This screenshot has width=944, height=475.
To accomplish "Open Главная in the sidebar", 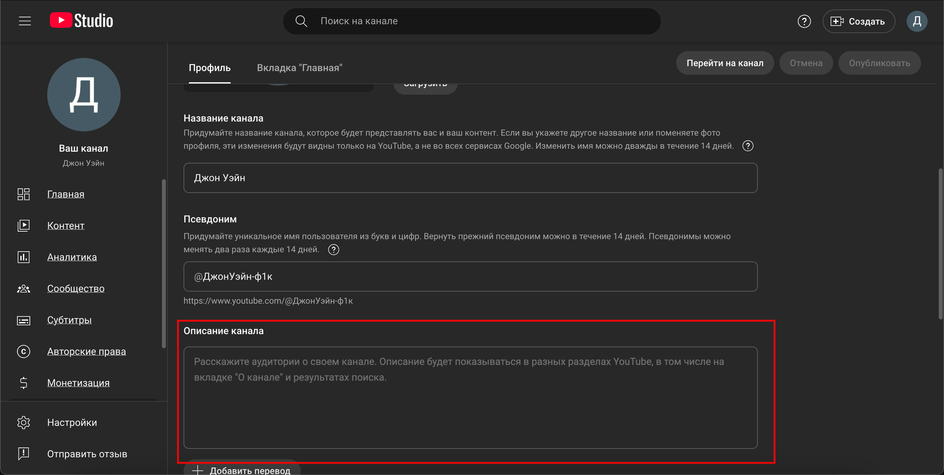I will [x=66, y=194].
